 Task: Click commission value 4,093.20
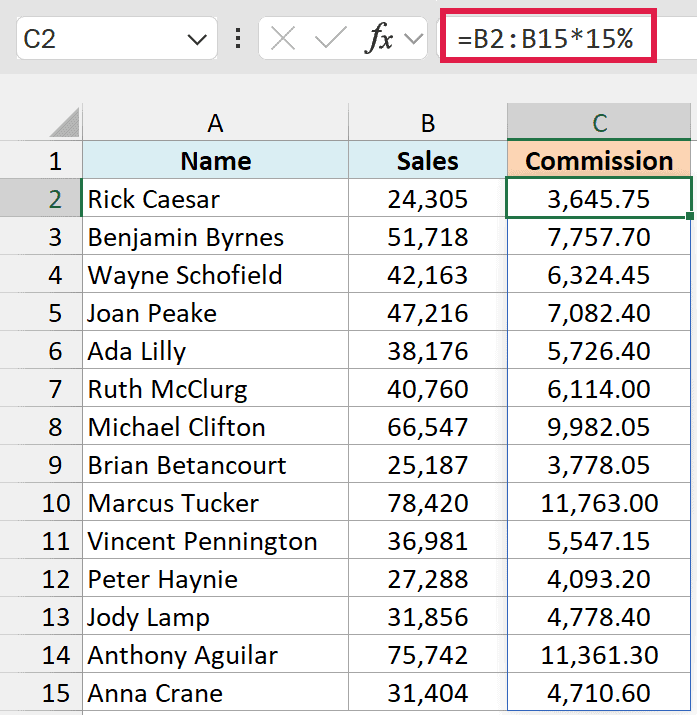(x=599, y=578)
